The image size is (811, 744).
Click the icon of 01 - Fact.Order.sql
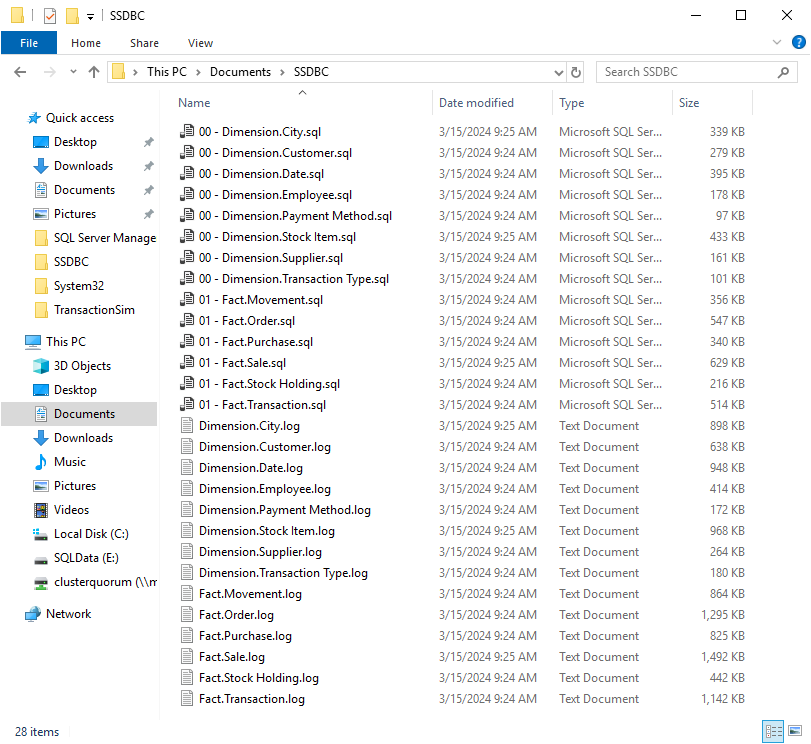187,321
